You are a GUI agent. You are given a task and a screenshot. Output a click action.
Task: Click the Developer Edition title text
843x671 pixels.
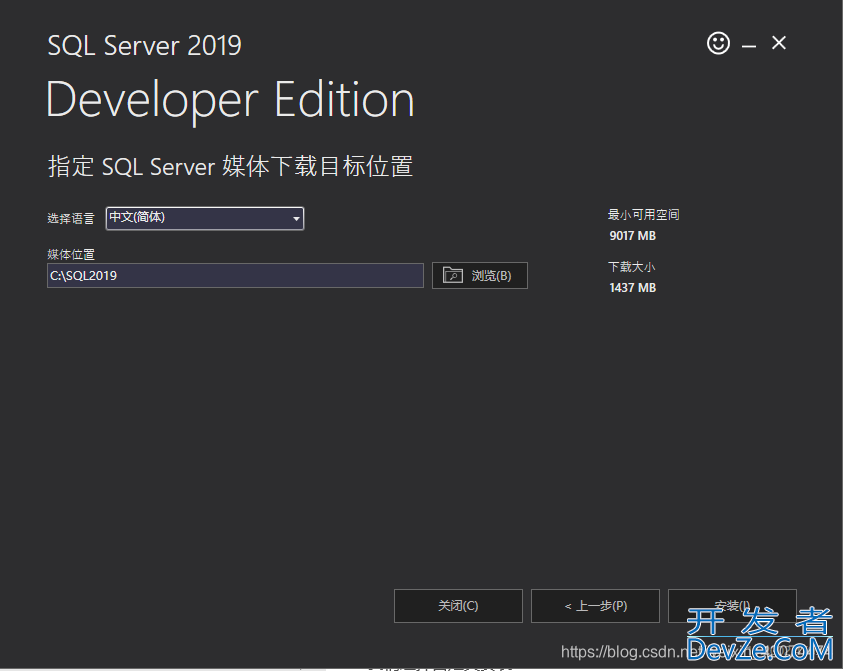tap(231, 100)
